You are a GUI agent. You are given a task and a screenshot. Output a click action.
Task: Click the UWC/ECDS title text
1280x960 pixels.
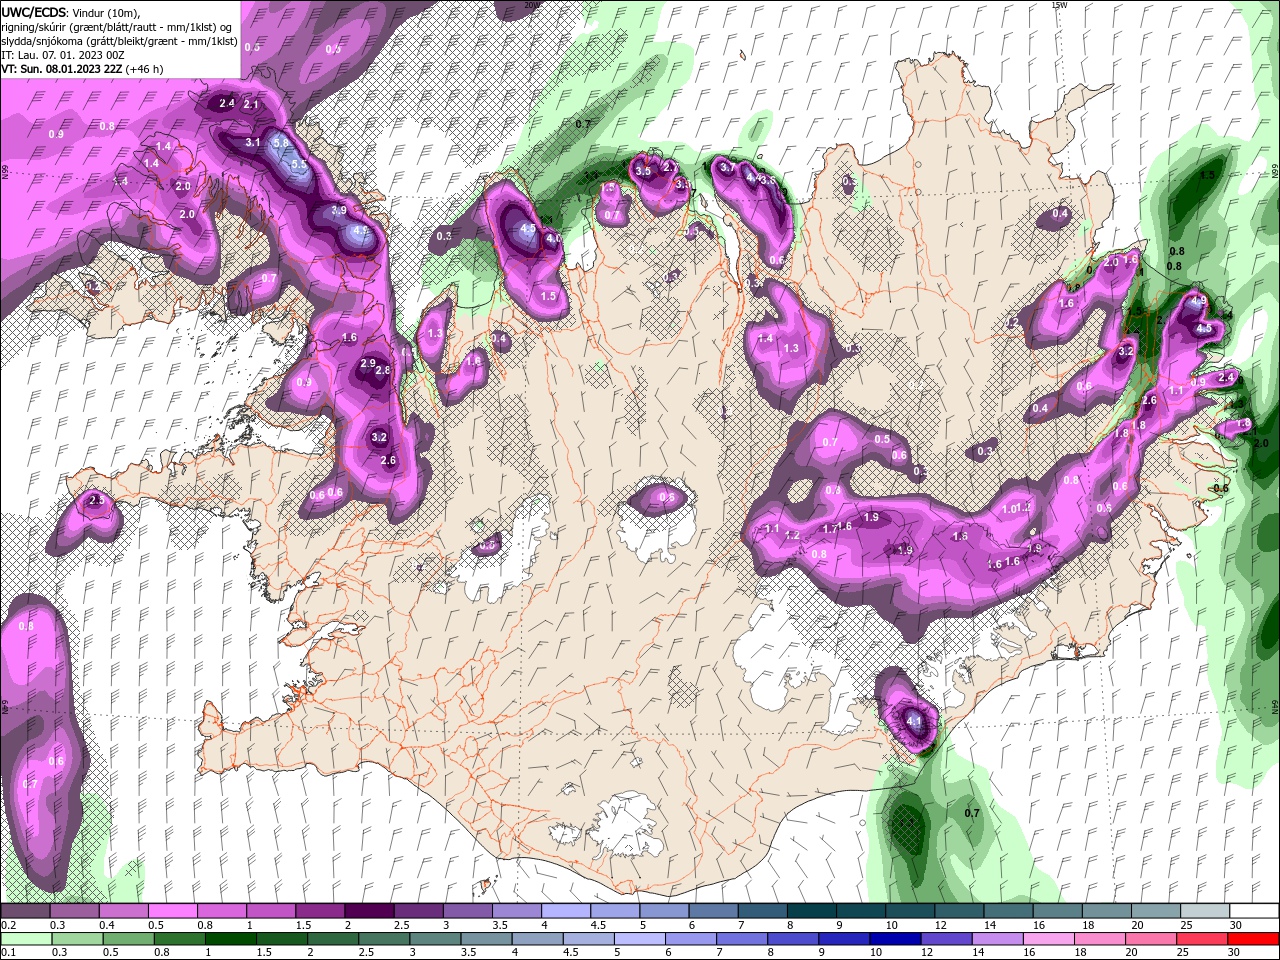(x=34, y=11)
